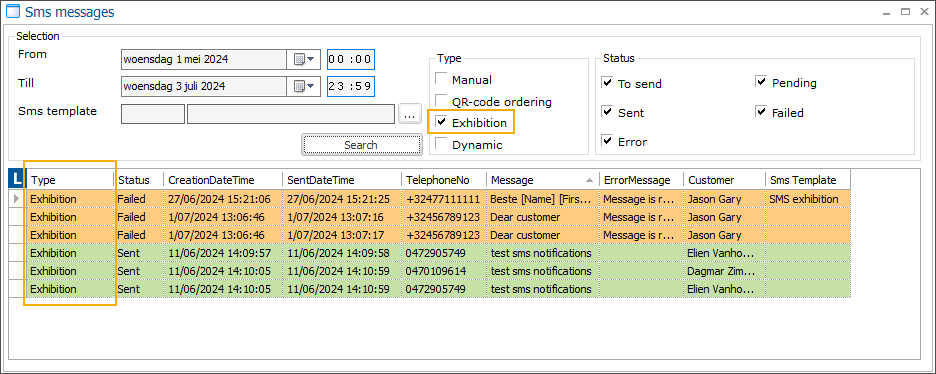Click the short Sms template code field
The width and height of the screenshot is (936, 374).
pyautogui.click(x=153, y=114)
